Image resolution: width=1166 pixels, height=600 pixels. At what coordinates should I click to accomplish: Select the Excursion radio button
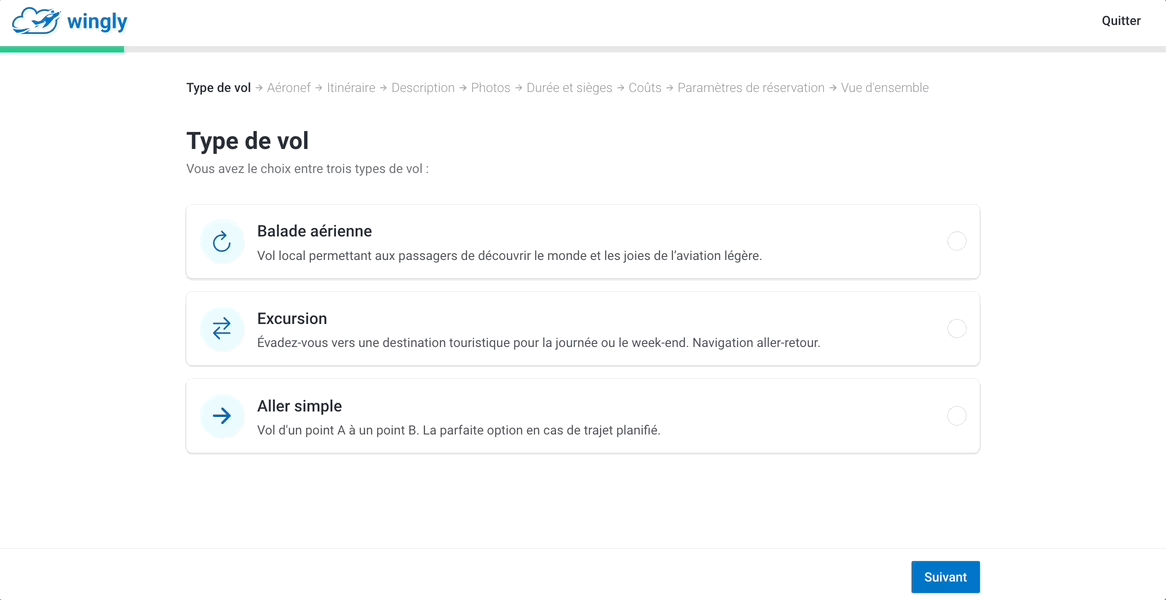point(956,329)
